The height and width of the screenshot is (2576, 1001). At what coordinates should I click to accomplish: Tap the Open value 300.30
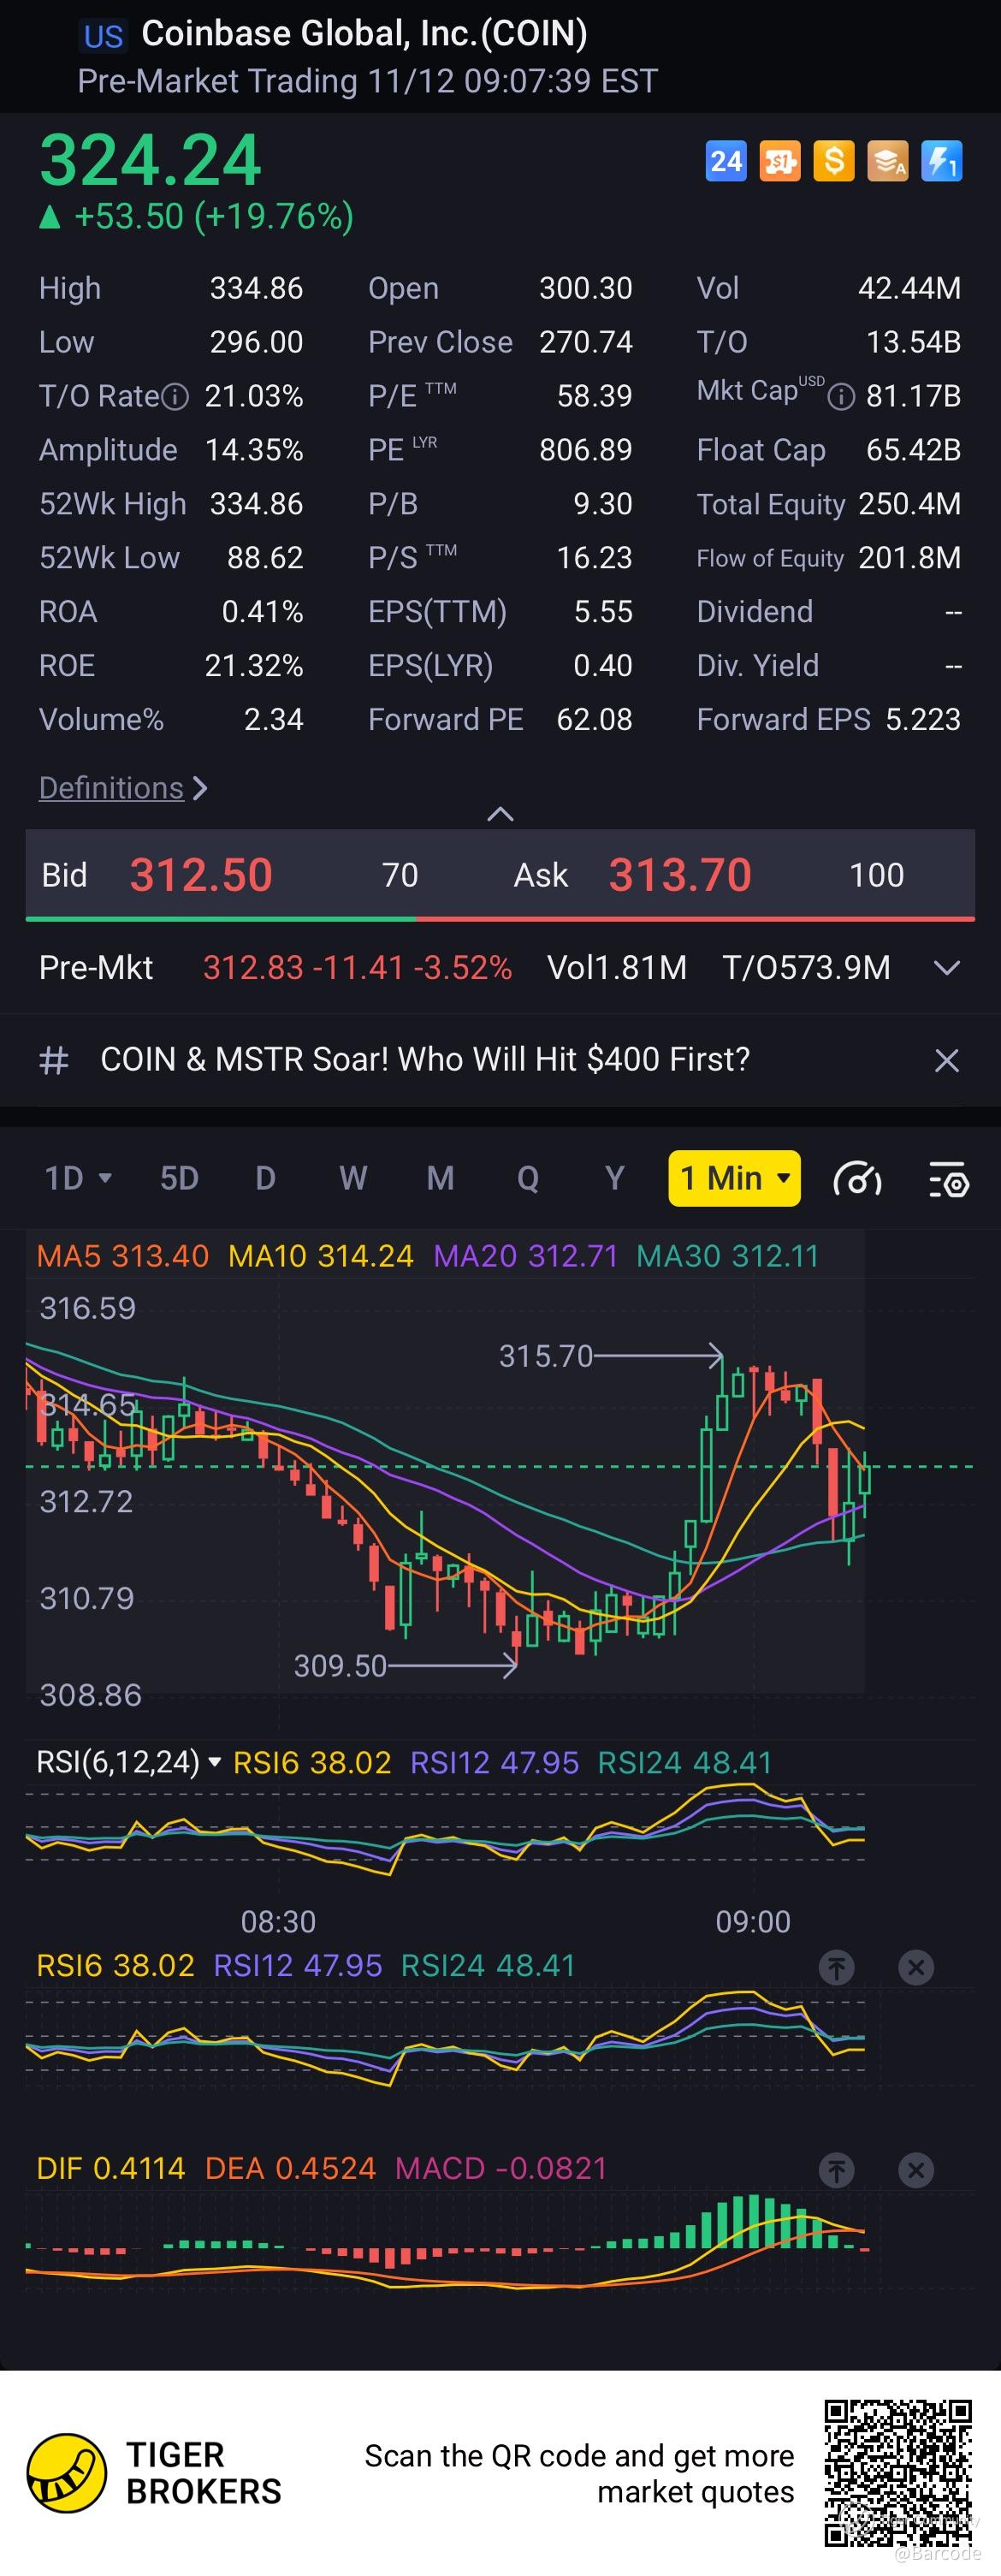(x=586, y=288)
